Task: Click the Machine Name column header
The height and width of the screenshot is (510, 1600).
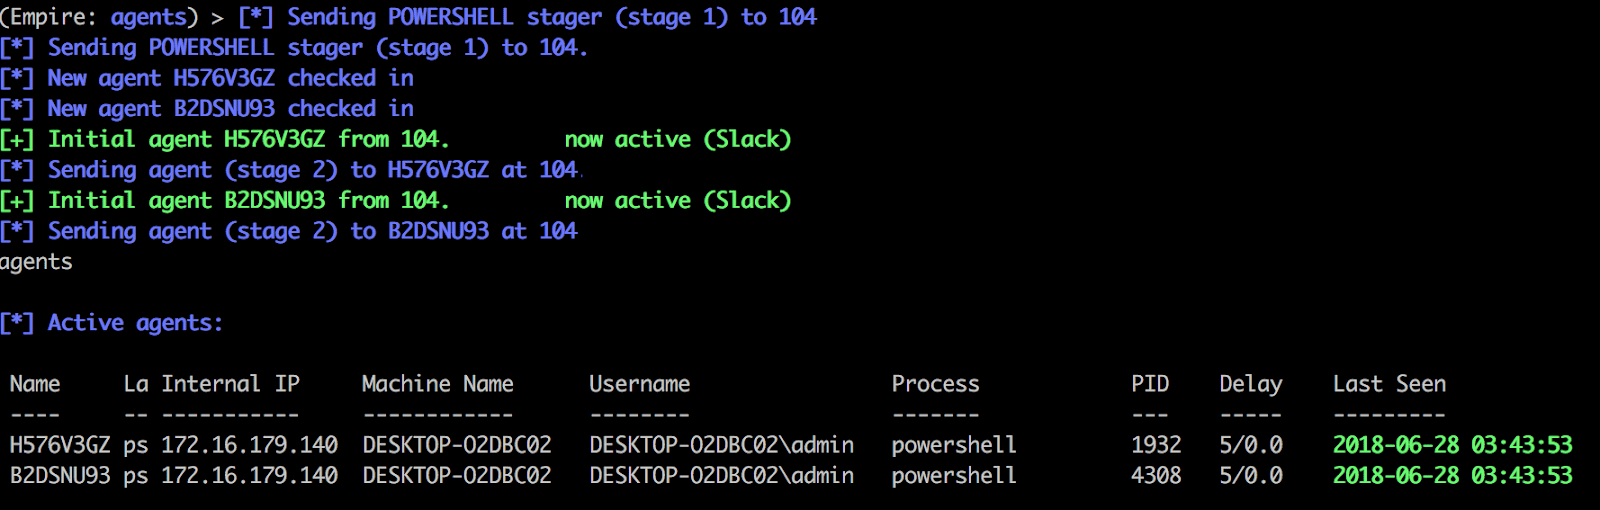Action: (x=437, y=384)
